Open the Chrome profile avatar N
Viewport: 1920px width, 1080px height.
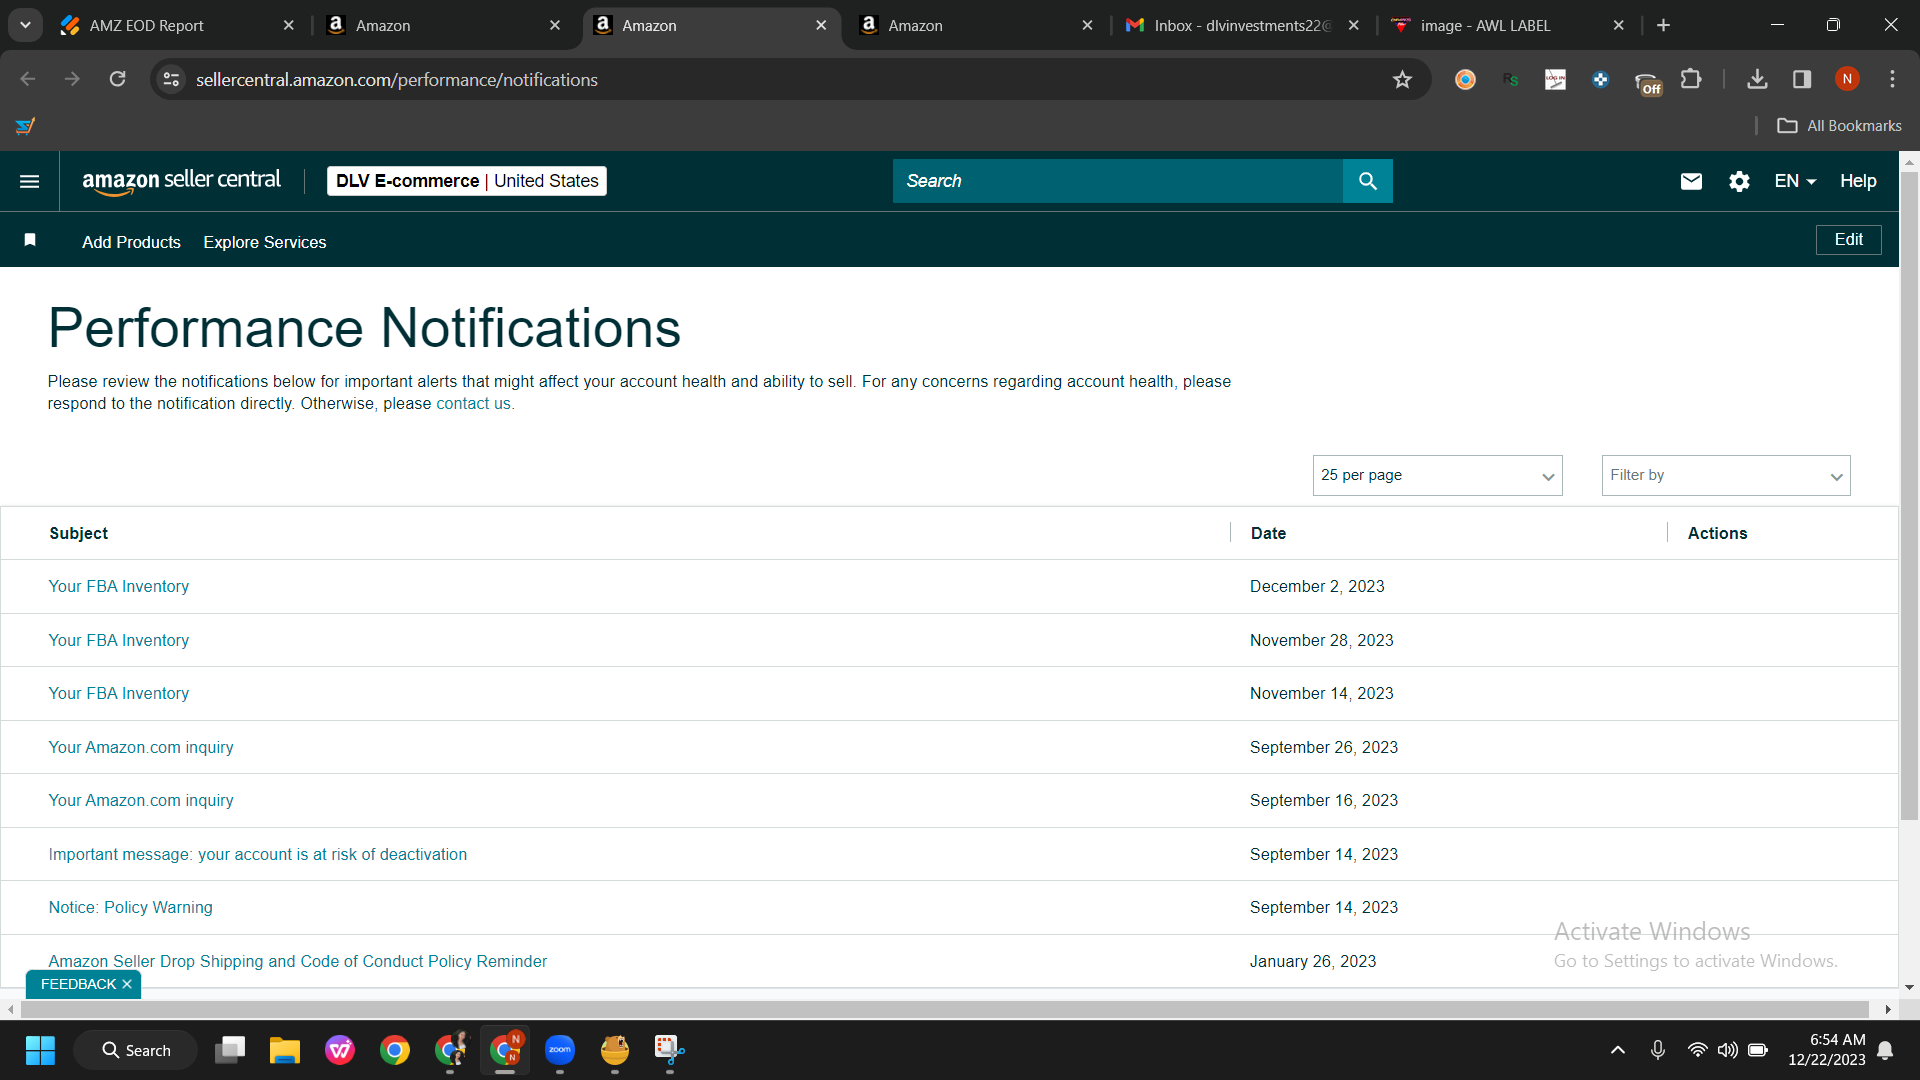tap(1847, 79)
